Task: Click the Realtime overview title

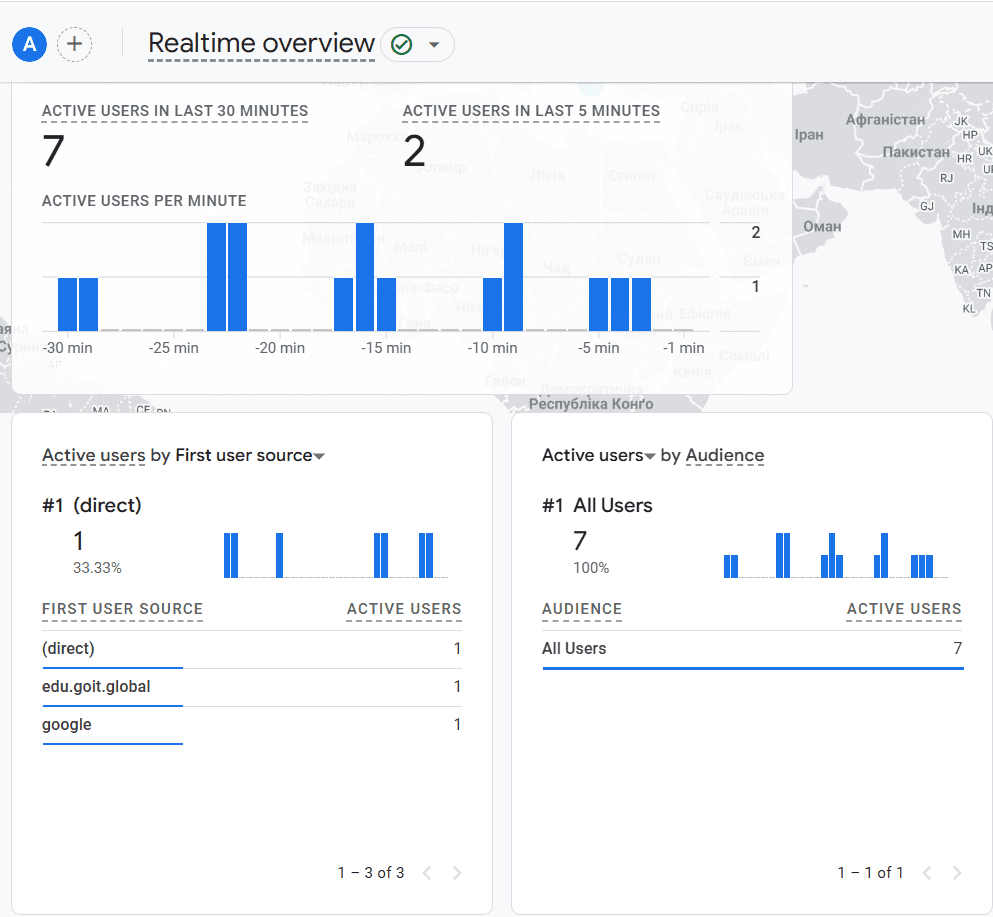Action: pyautogui.click(x=261, y=43)
